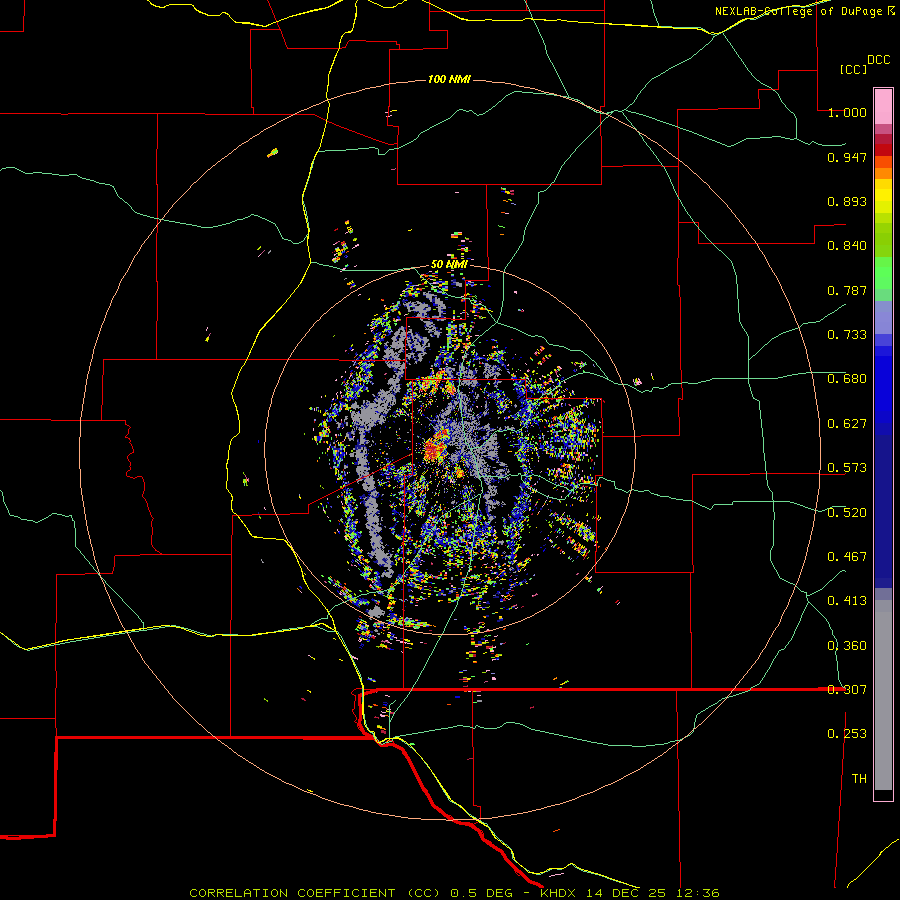Click the 0.573 legend value
This screenshot has width=900, height=900.
pyautogui.click(x=847, y=468)
